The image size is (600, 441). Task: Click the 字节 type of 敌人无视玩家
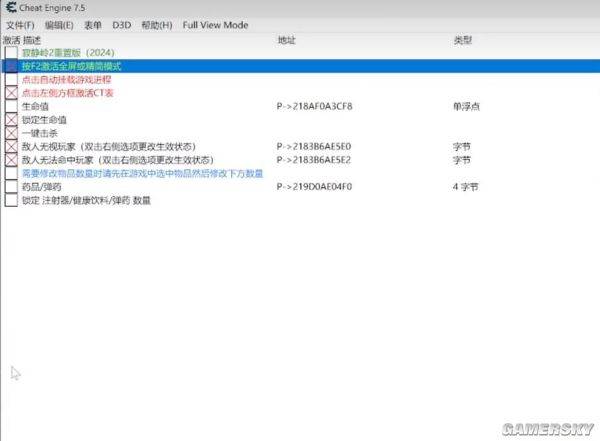462,147
